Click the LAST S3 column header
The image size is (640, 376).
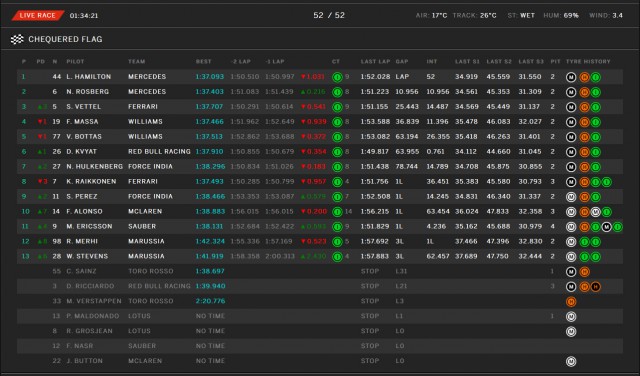(x=531, y=62)
